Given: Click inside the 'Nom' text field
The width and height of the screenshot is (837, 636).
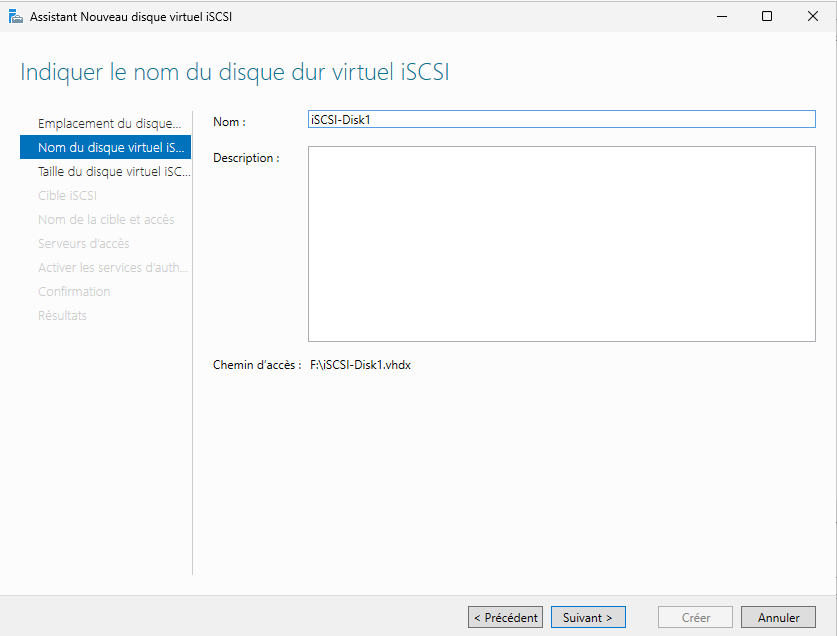Looking at the screenshot, I should pos(560,118).
